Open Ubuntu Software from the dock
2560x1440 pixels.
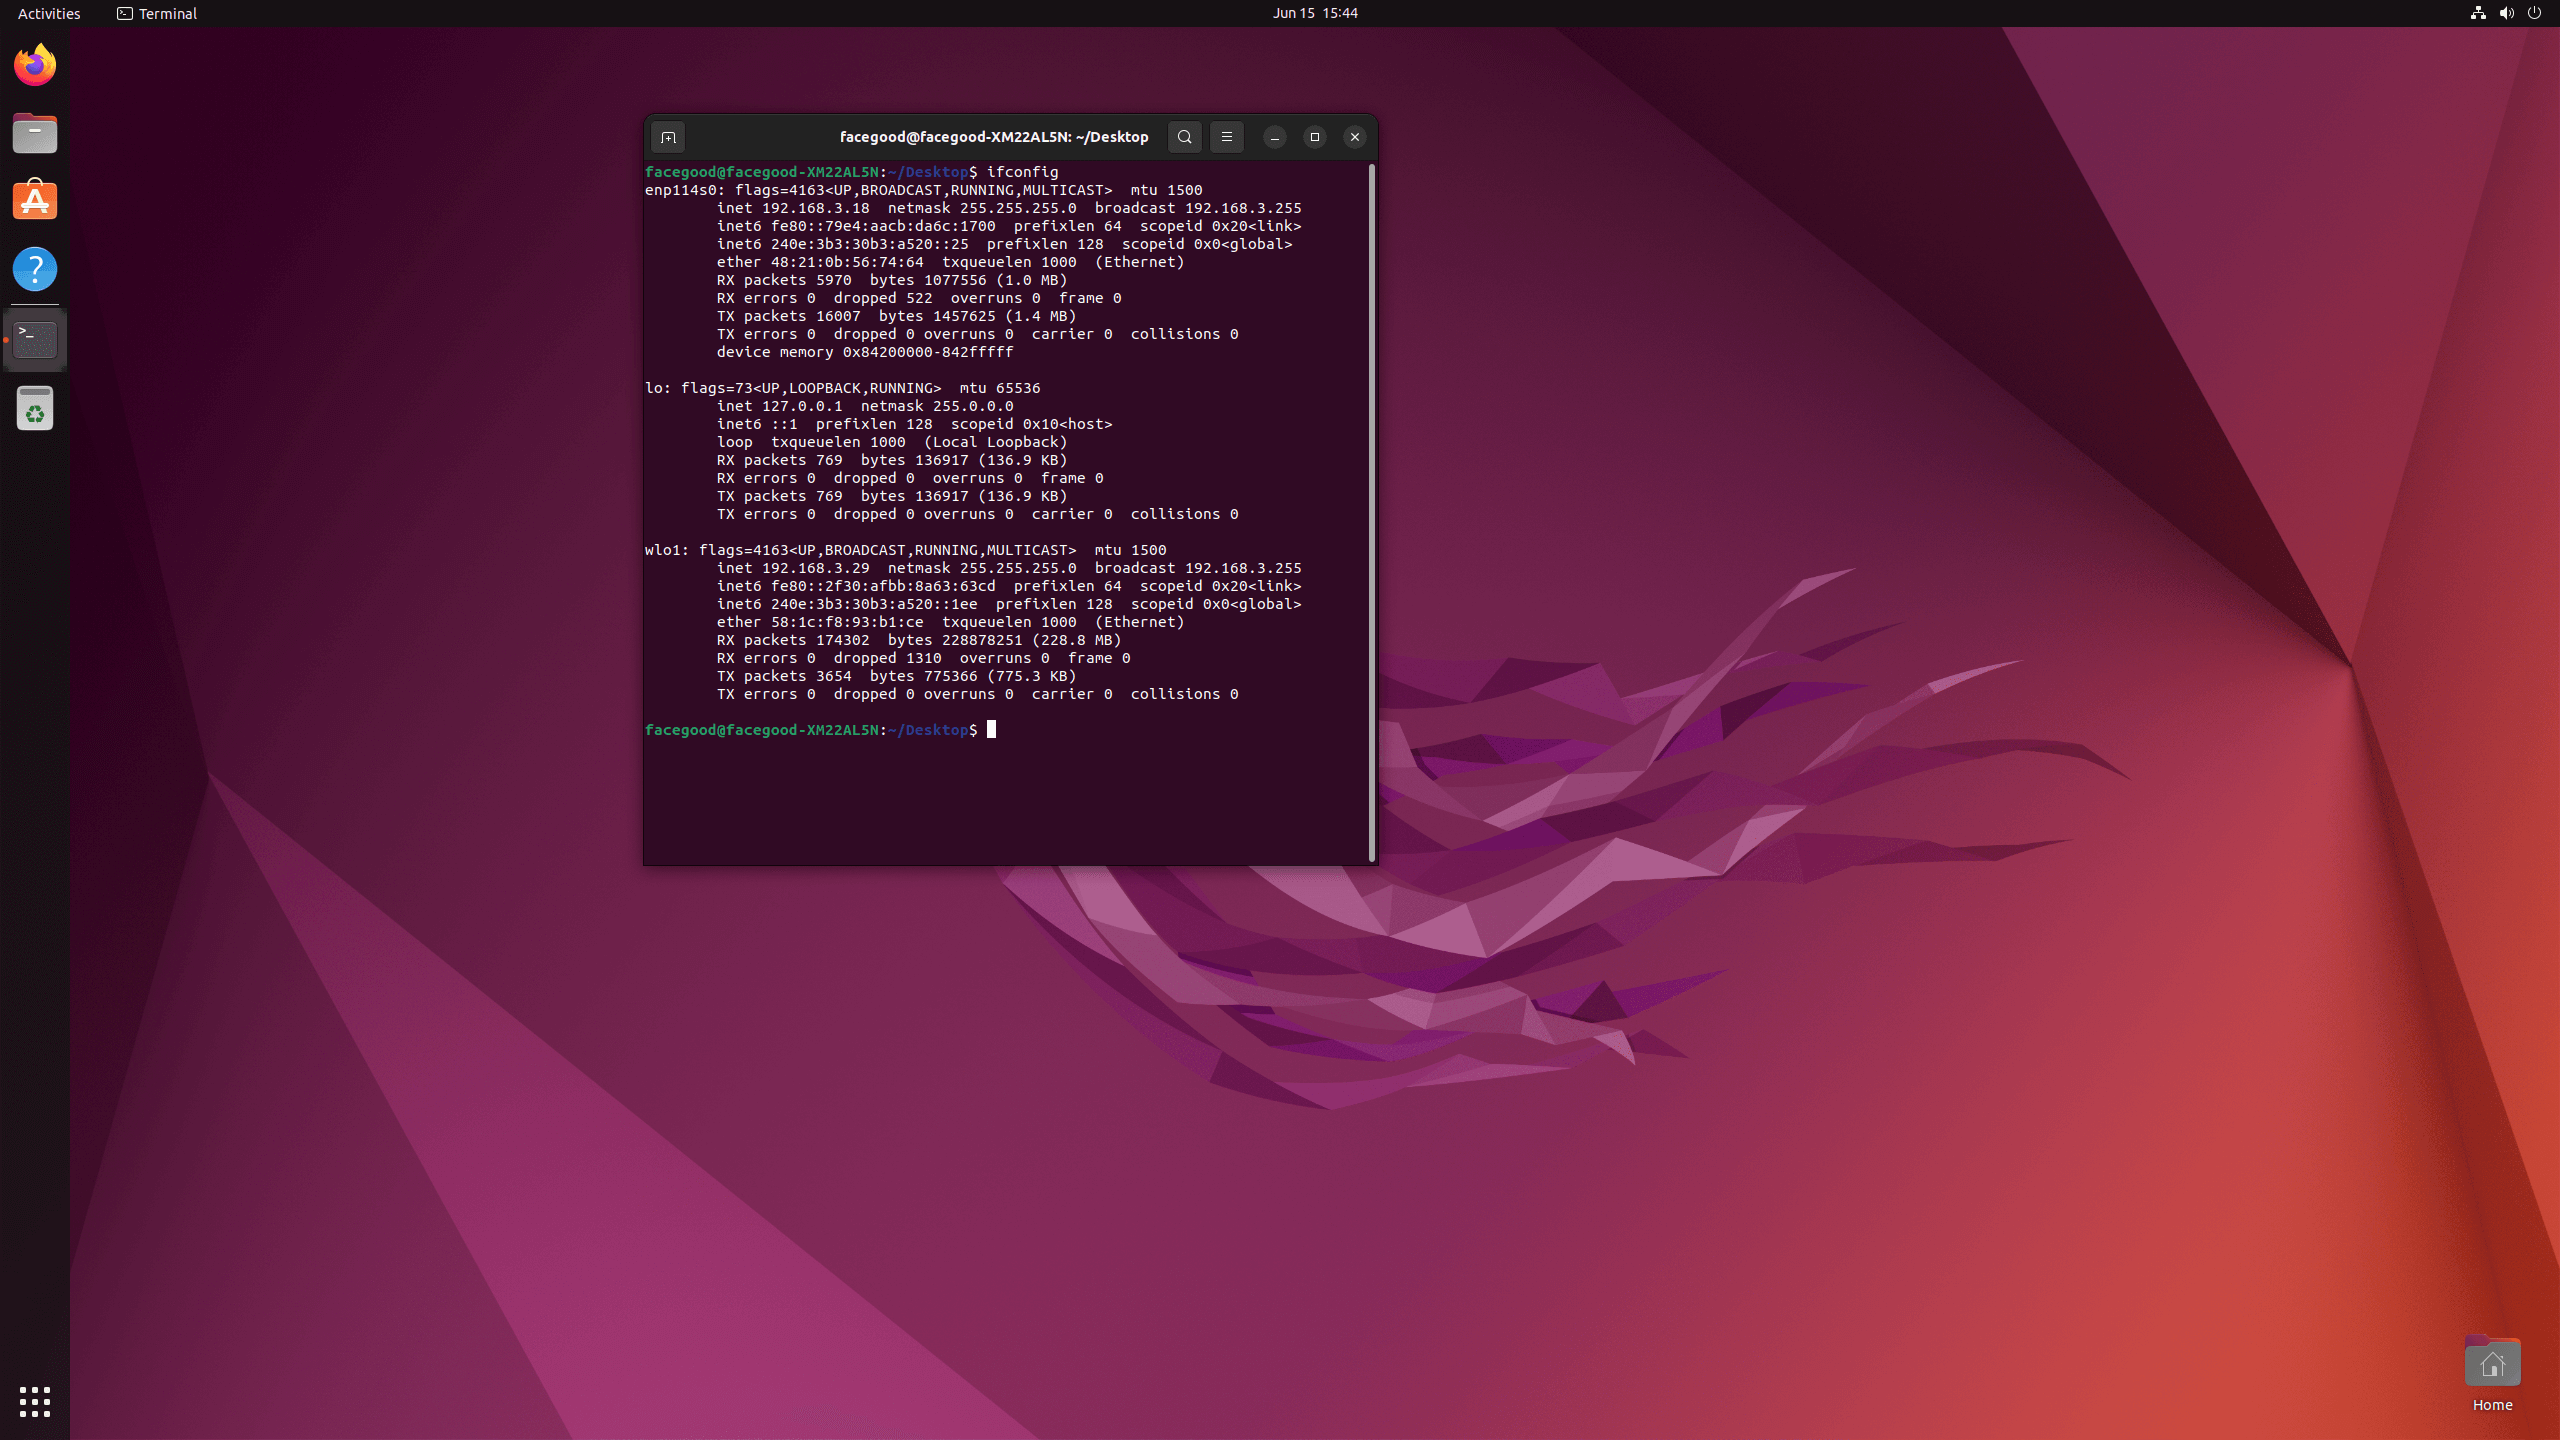click(x=35, y=201)
